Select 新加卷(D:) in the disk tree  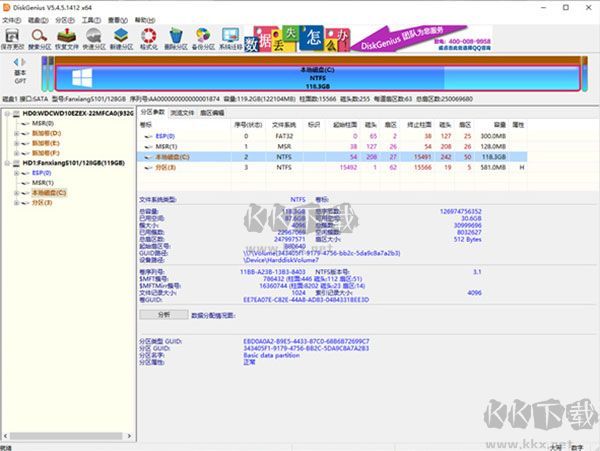46,134
